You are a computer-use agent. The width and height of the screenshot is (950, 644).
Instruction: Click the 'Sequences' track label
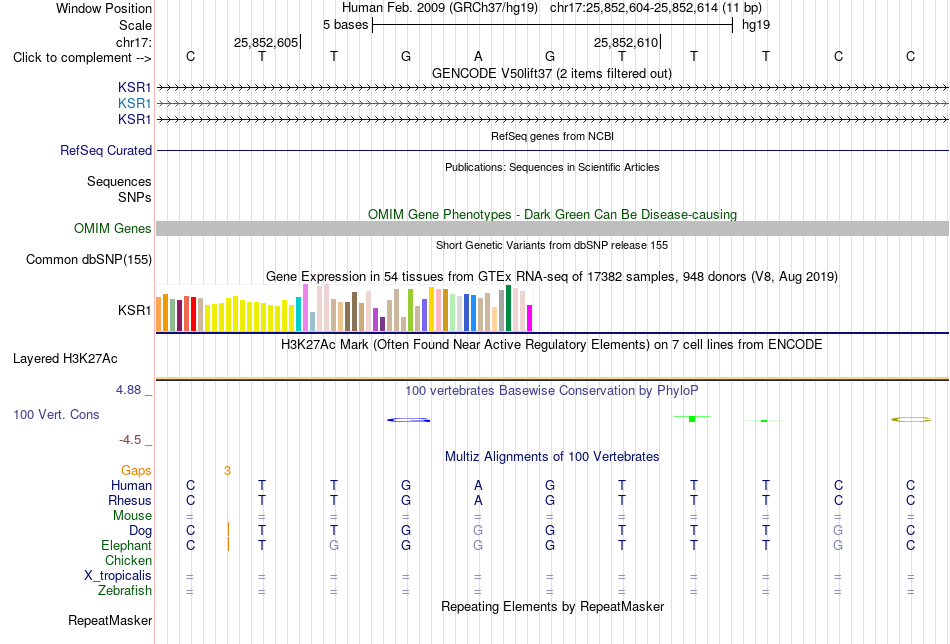[119, 181]
